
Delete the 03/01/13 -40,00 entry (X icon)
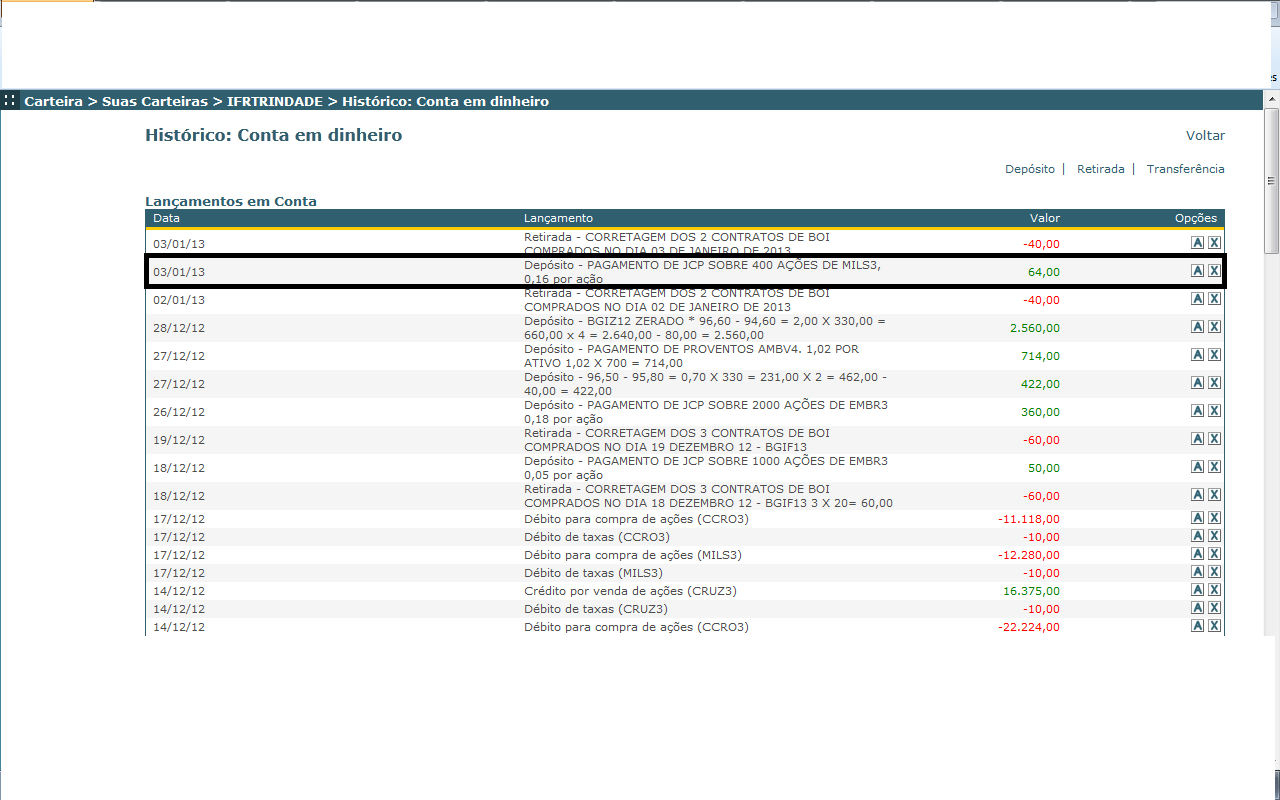point(1214,243)
